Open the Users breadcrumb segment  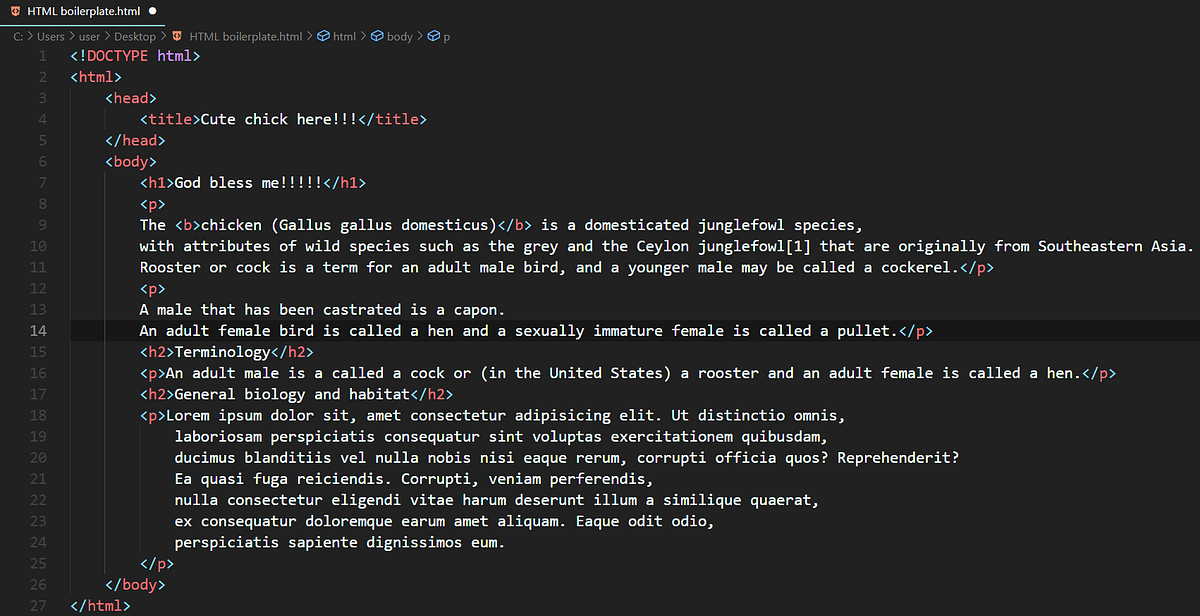pyautogui.click(x=51, y=36)
